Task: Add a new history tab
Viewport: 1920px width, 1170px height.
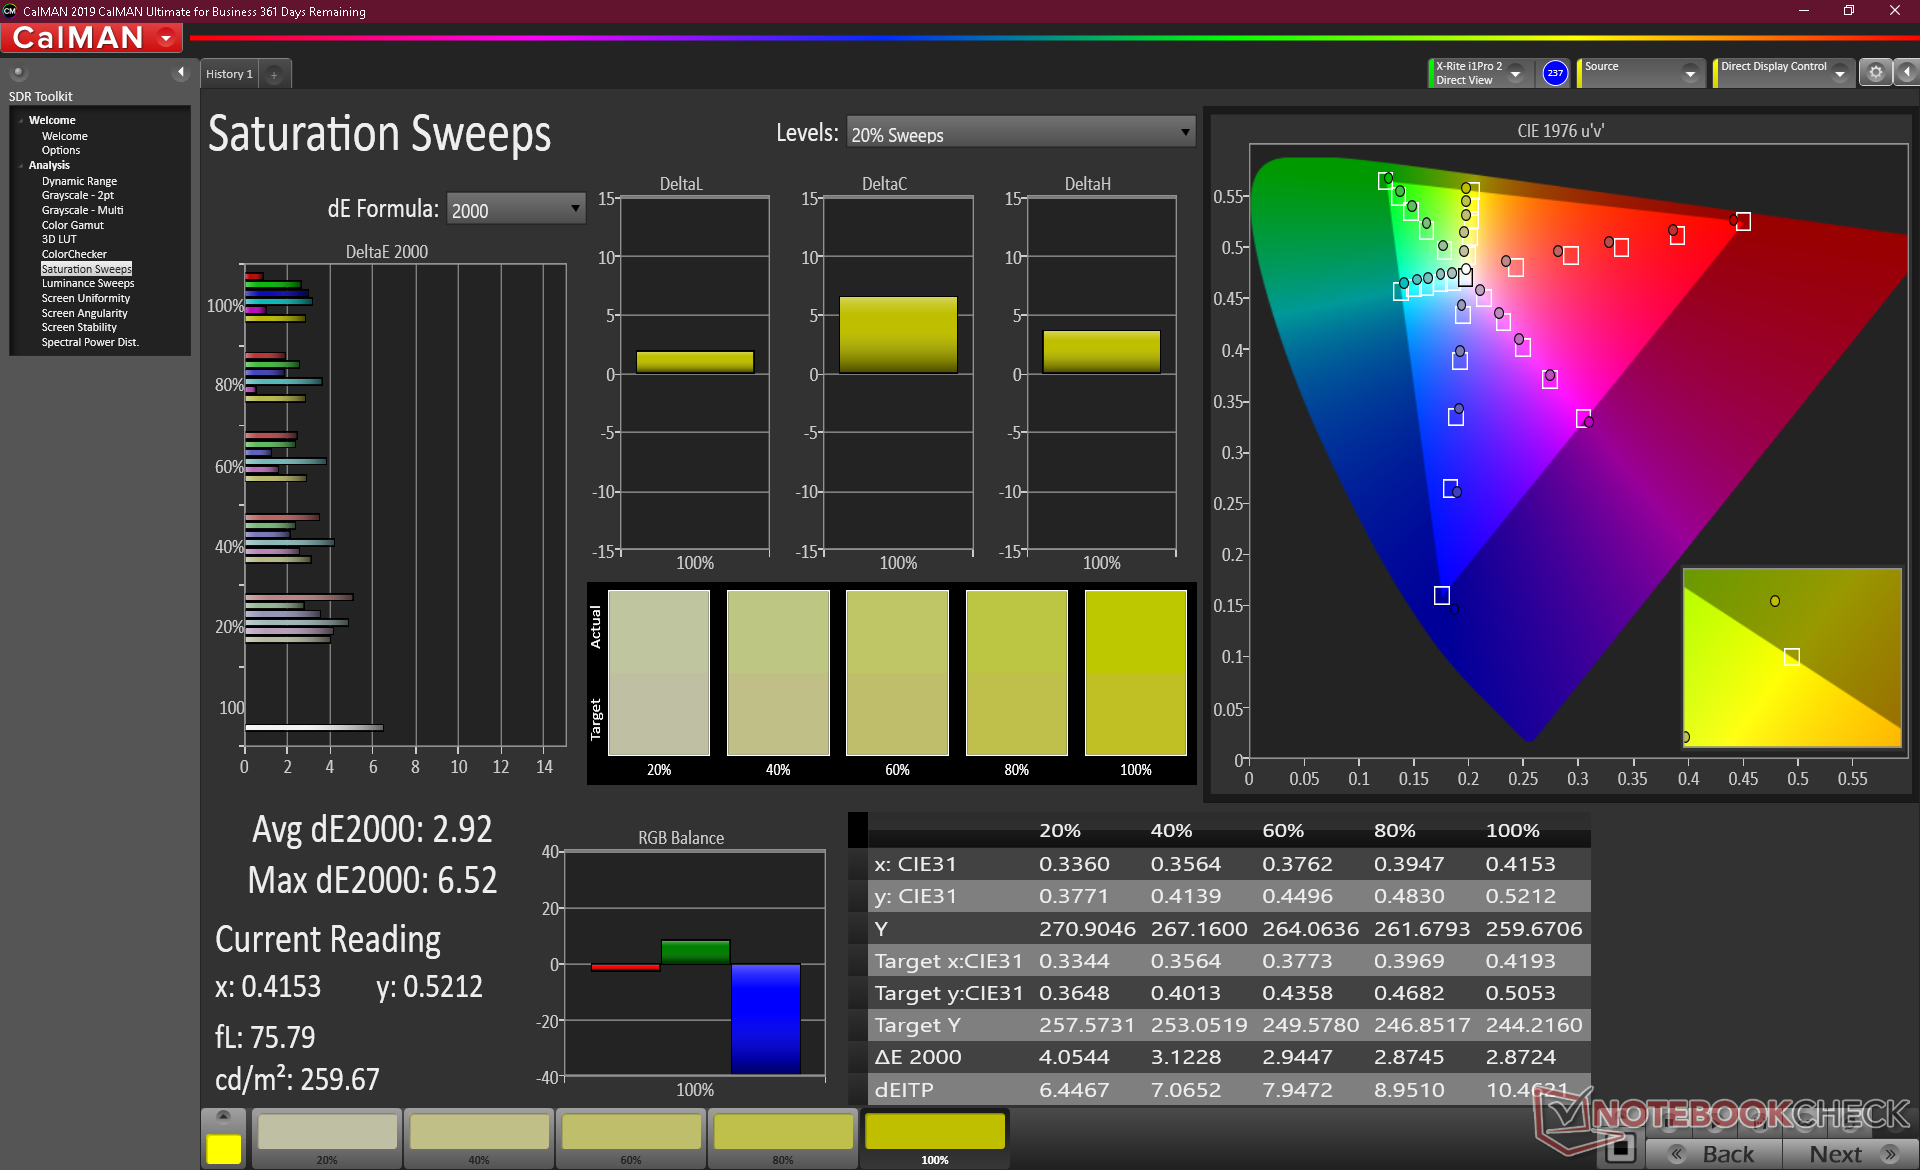Action: click(274, 74)
